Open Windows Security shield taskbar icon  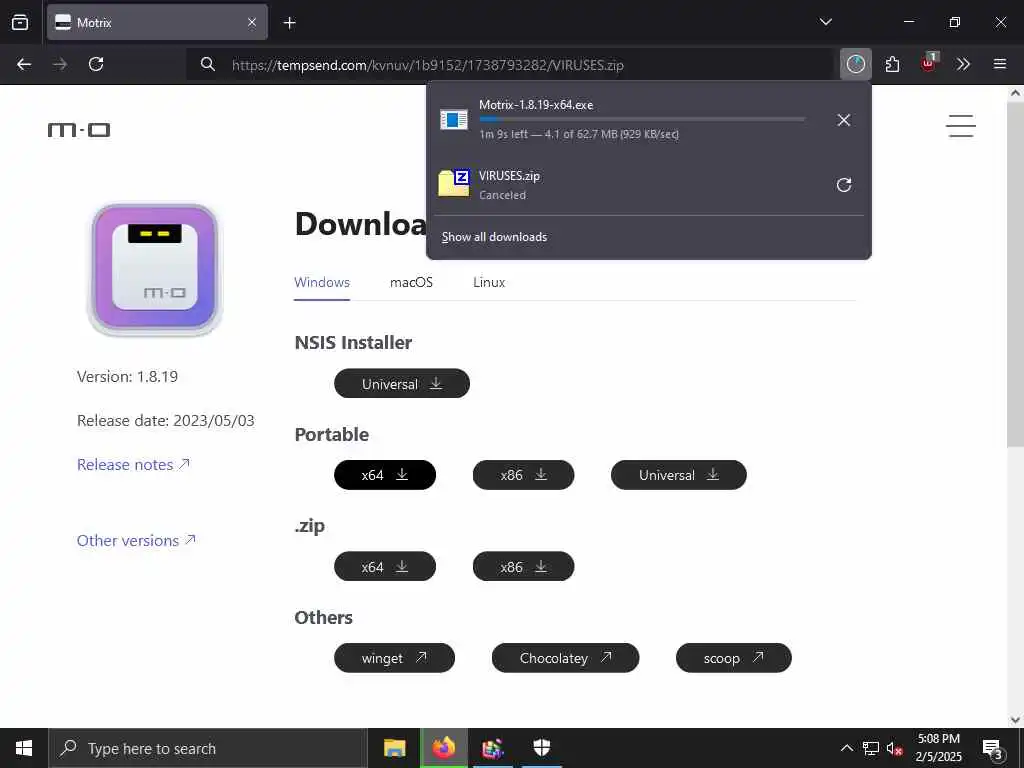[x=542, y=748]
